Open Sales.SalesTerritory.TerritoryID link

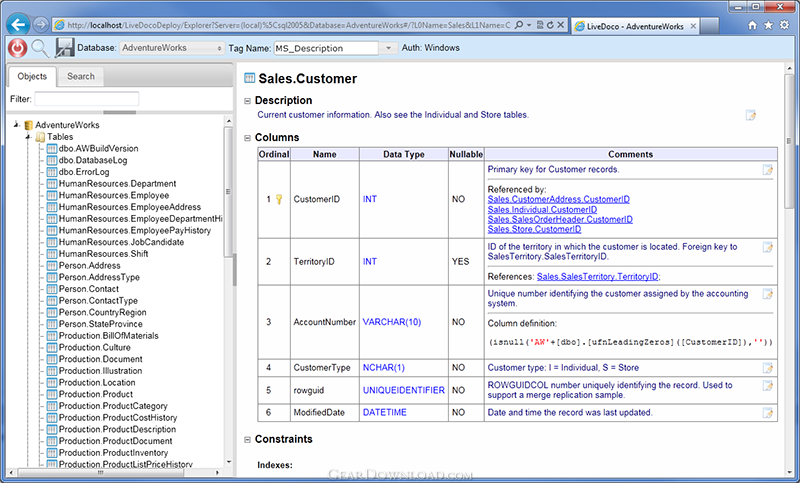(x=597, y=276)
